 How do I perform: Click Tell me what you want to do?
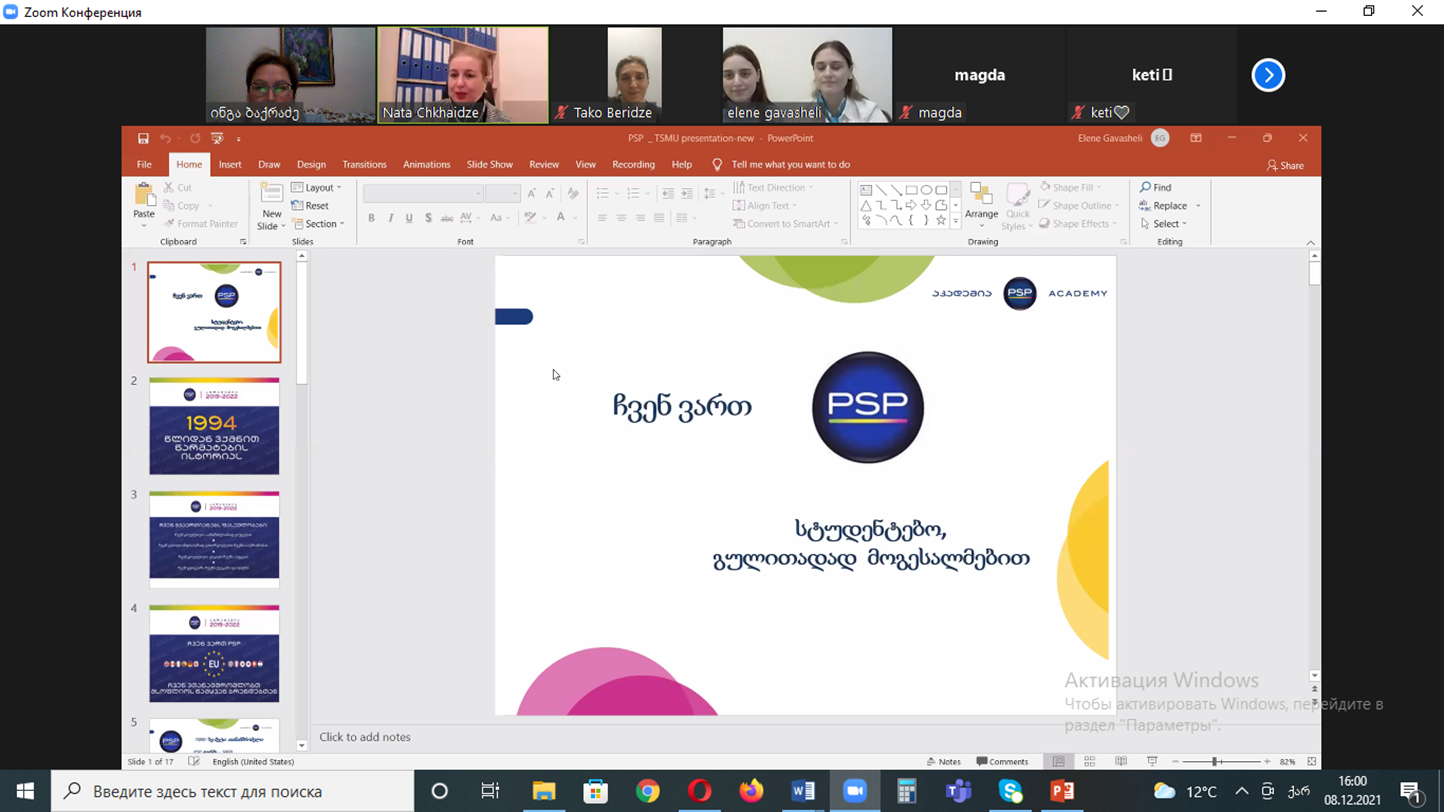790,165
